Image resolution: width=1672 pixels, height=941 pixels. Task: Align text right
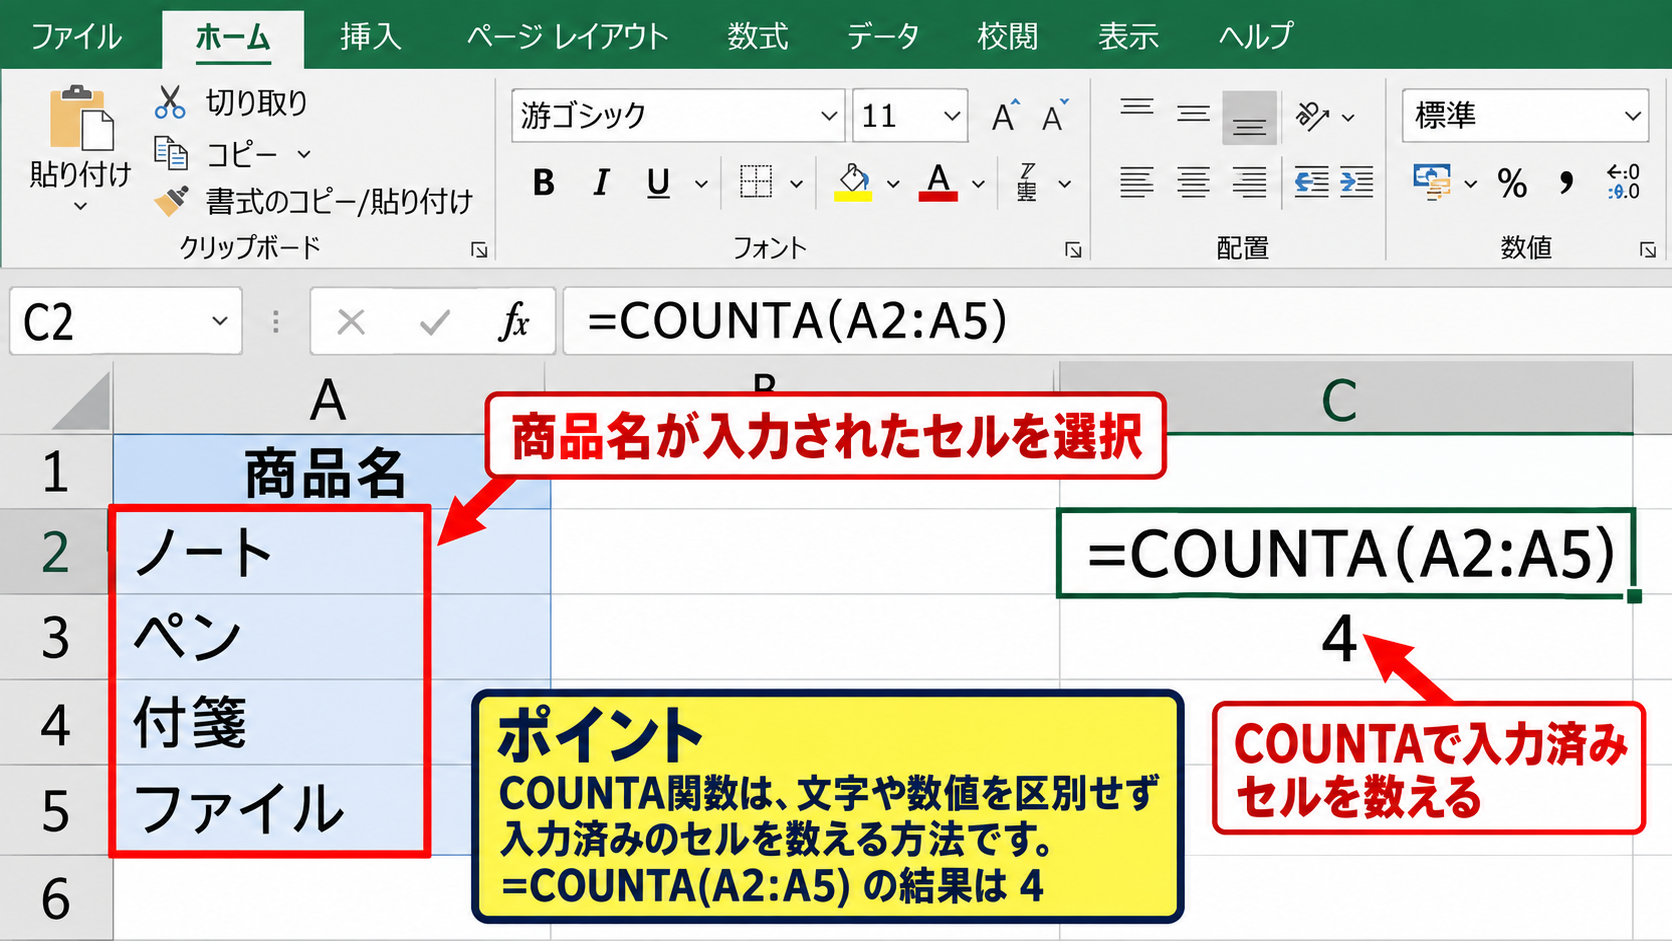[x=1249, y=182]
